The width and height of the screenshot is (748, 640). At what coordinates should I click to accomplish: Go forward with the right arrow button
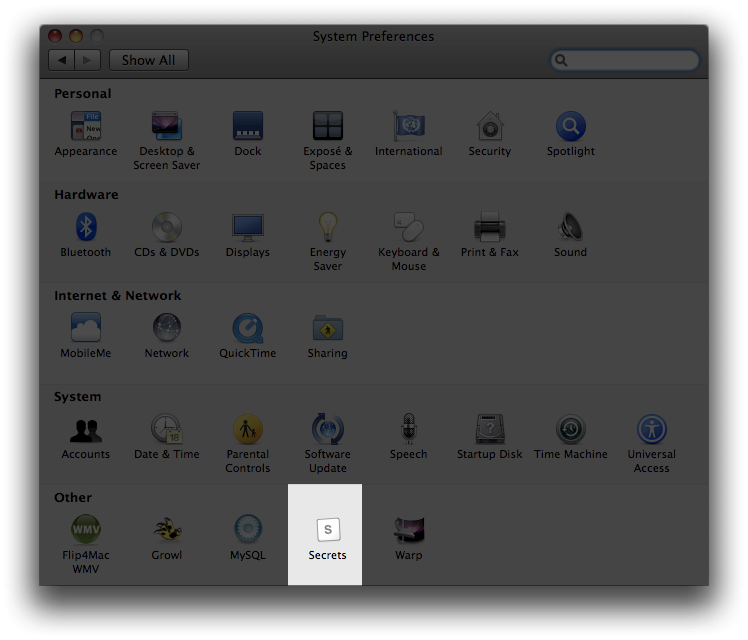[87, 60]
